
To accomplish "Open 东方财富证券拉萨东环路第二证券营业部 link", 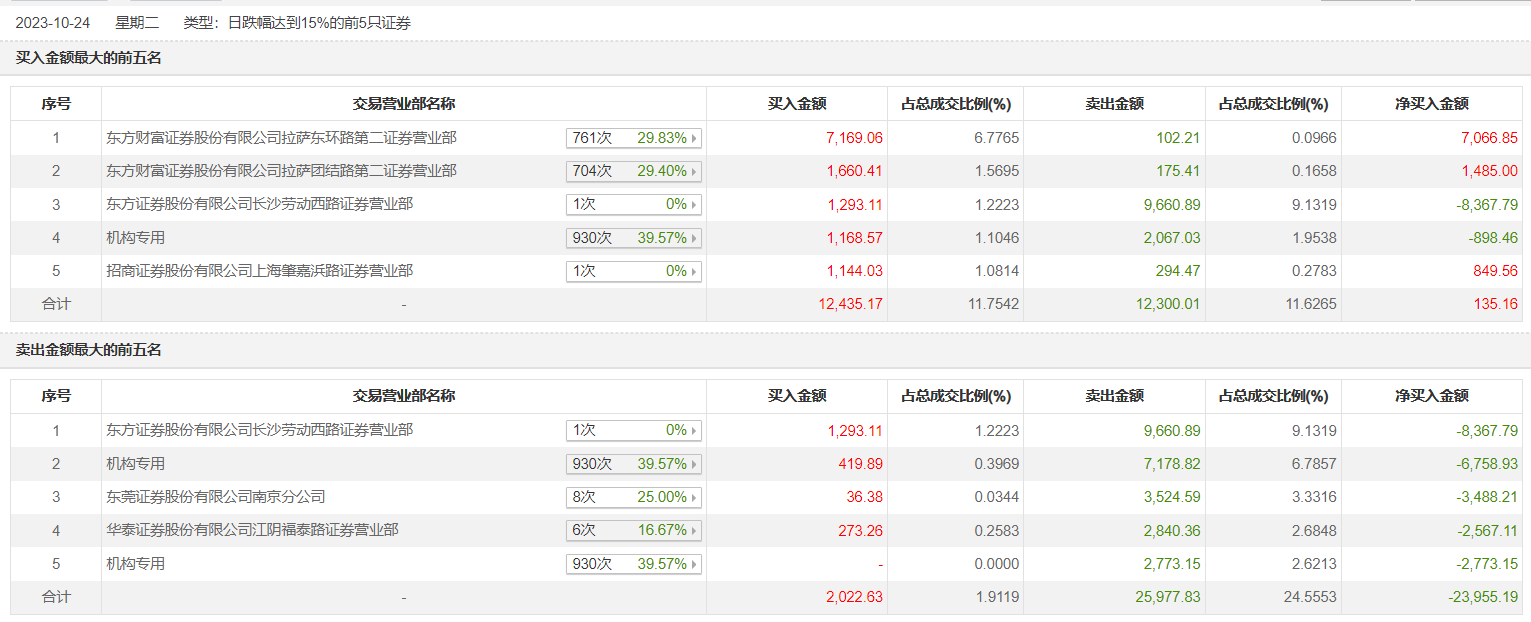I will [x=281, y=138].
